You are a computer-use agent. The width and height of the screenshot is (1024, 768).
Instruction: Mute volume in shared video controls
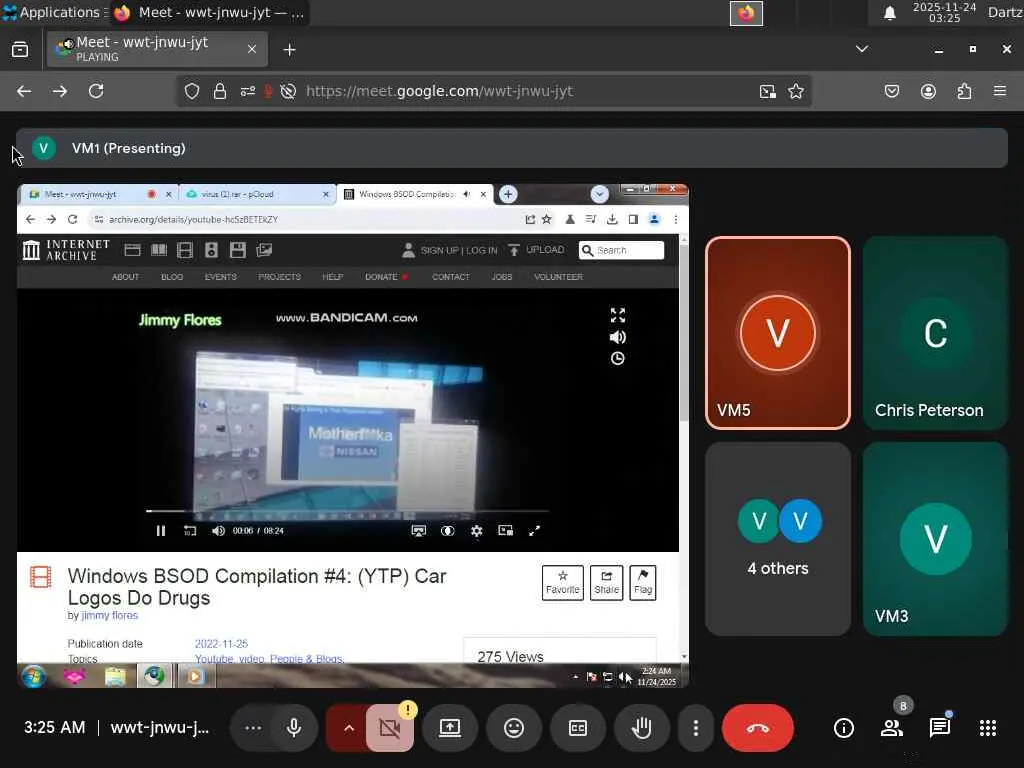point(219,531)
